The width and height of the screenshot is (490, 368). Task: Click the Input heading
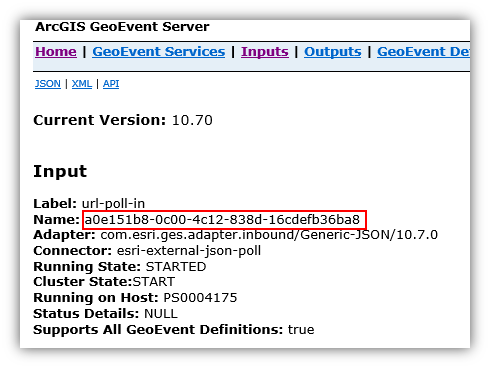coord(60,172)
